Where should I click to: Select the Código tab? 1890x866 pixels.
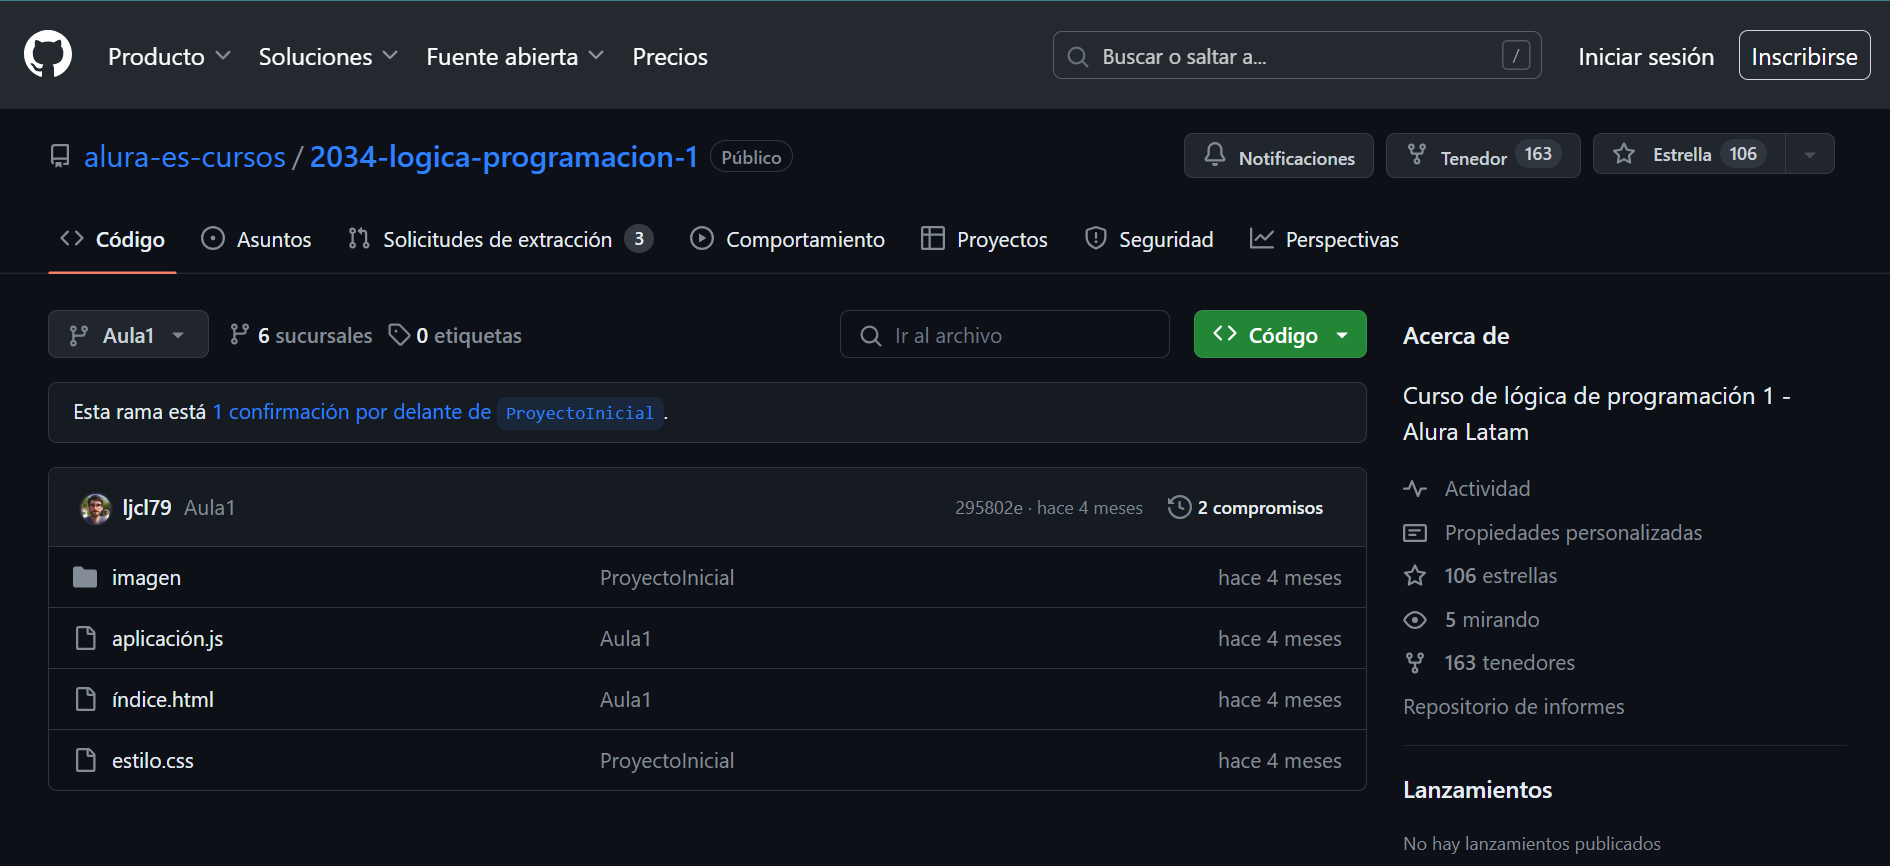coord(112,239)
